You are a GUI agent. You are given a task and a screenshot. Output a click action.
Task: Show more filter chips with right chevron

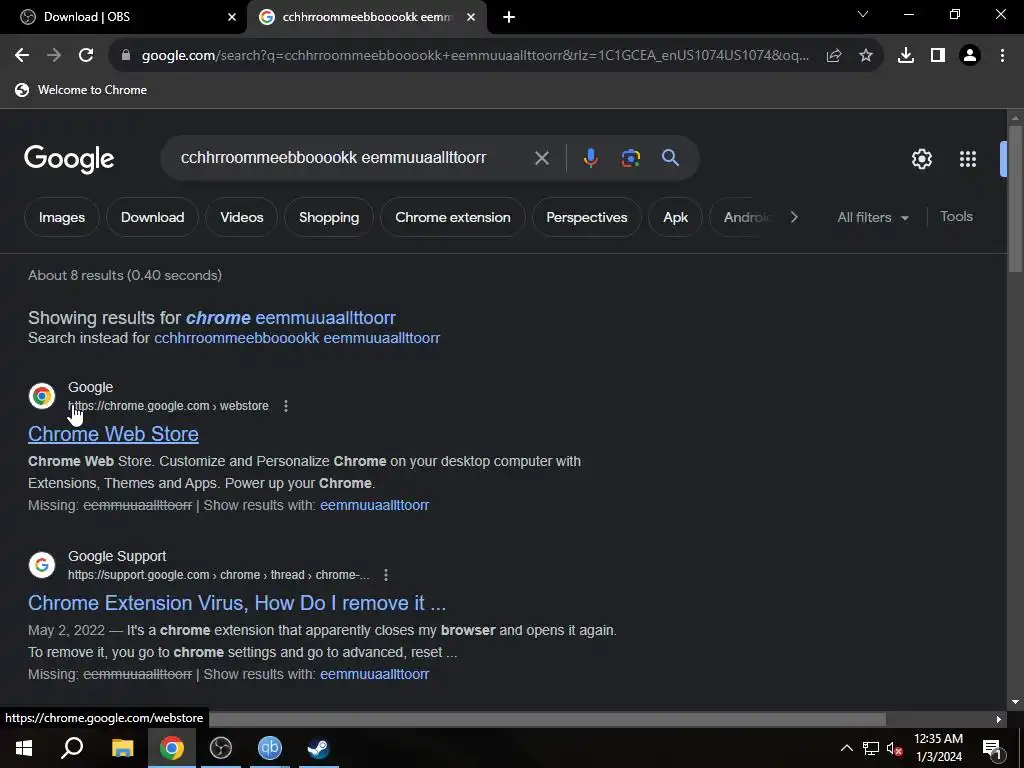coord(794,217)
